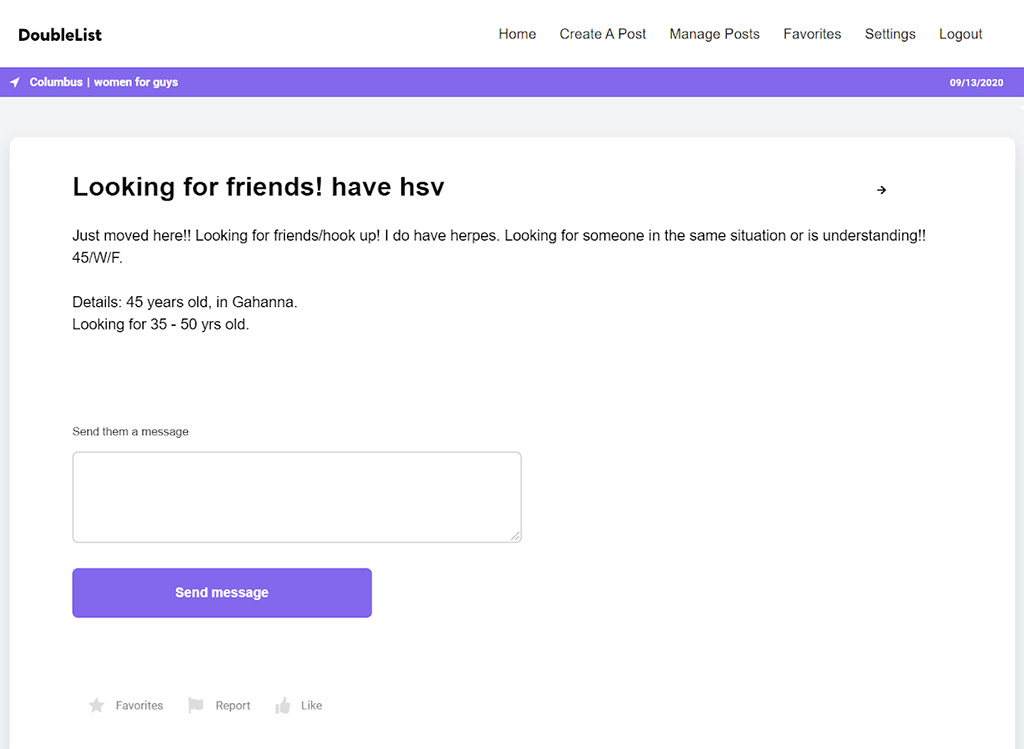
Task: Click the location arrow icon in purple bar
Action: coord(15,82)
